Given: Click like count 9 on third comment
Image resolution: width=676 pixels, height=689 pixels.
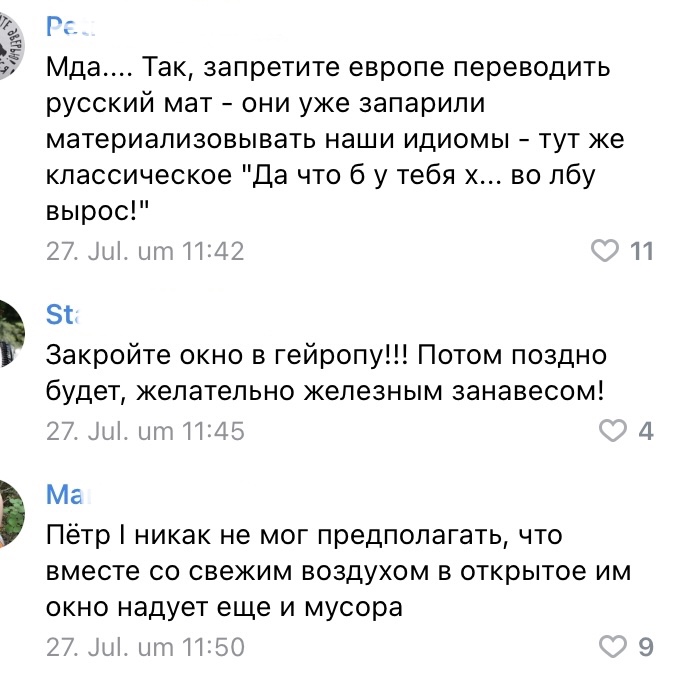Looking at the screenshot, I should [646, 647].
